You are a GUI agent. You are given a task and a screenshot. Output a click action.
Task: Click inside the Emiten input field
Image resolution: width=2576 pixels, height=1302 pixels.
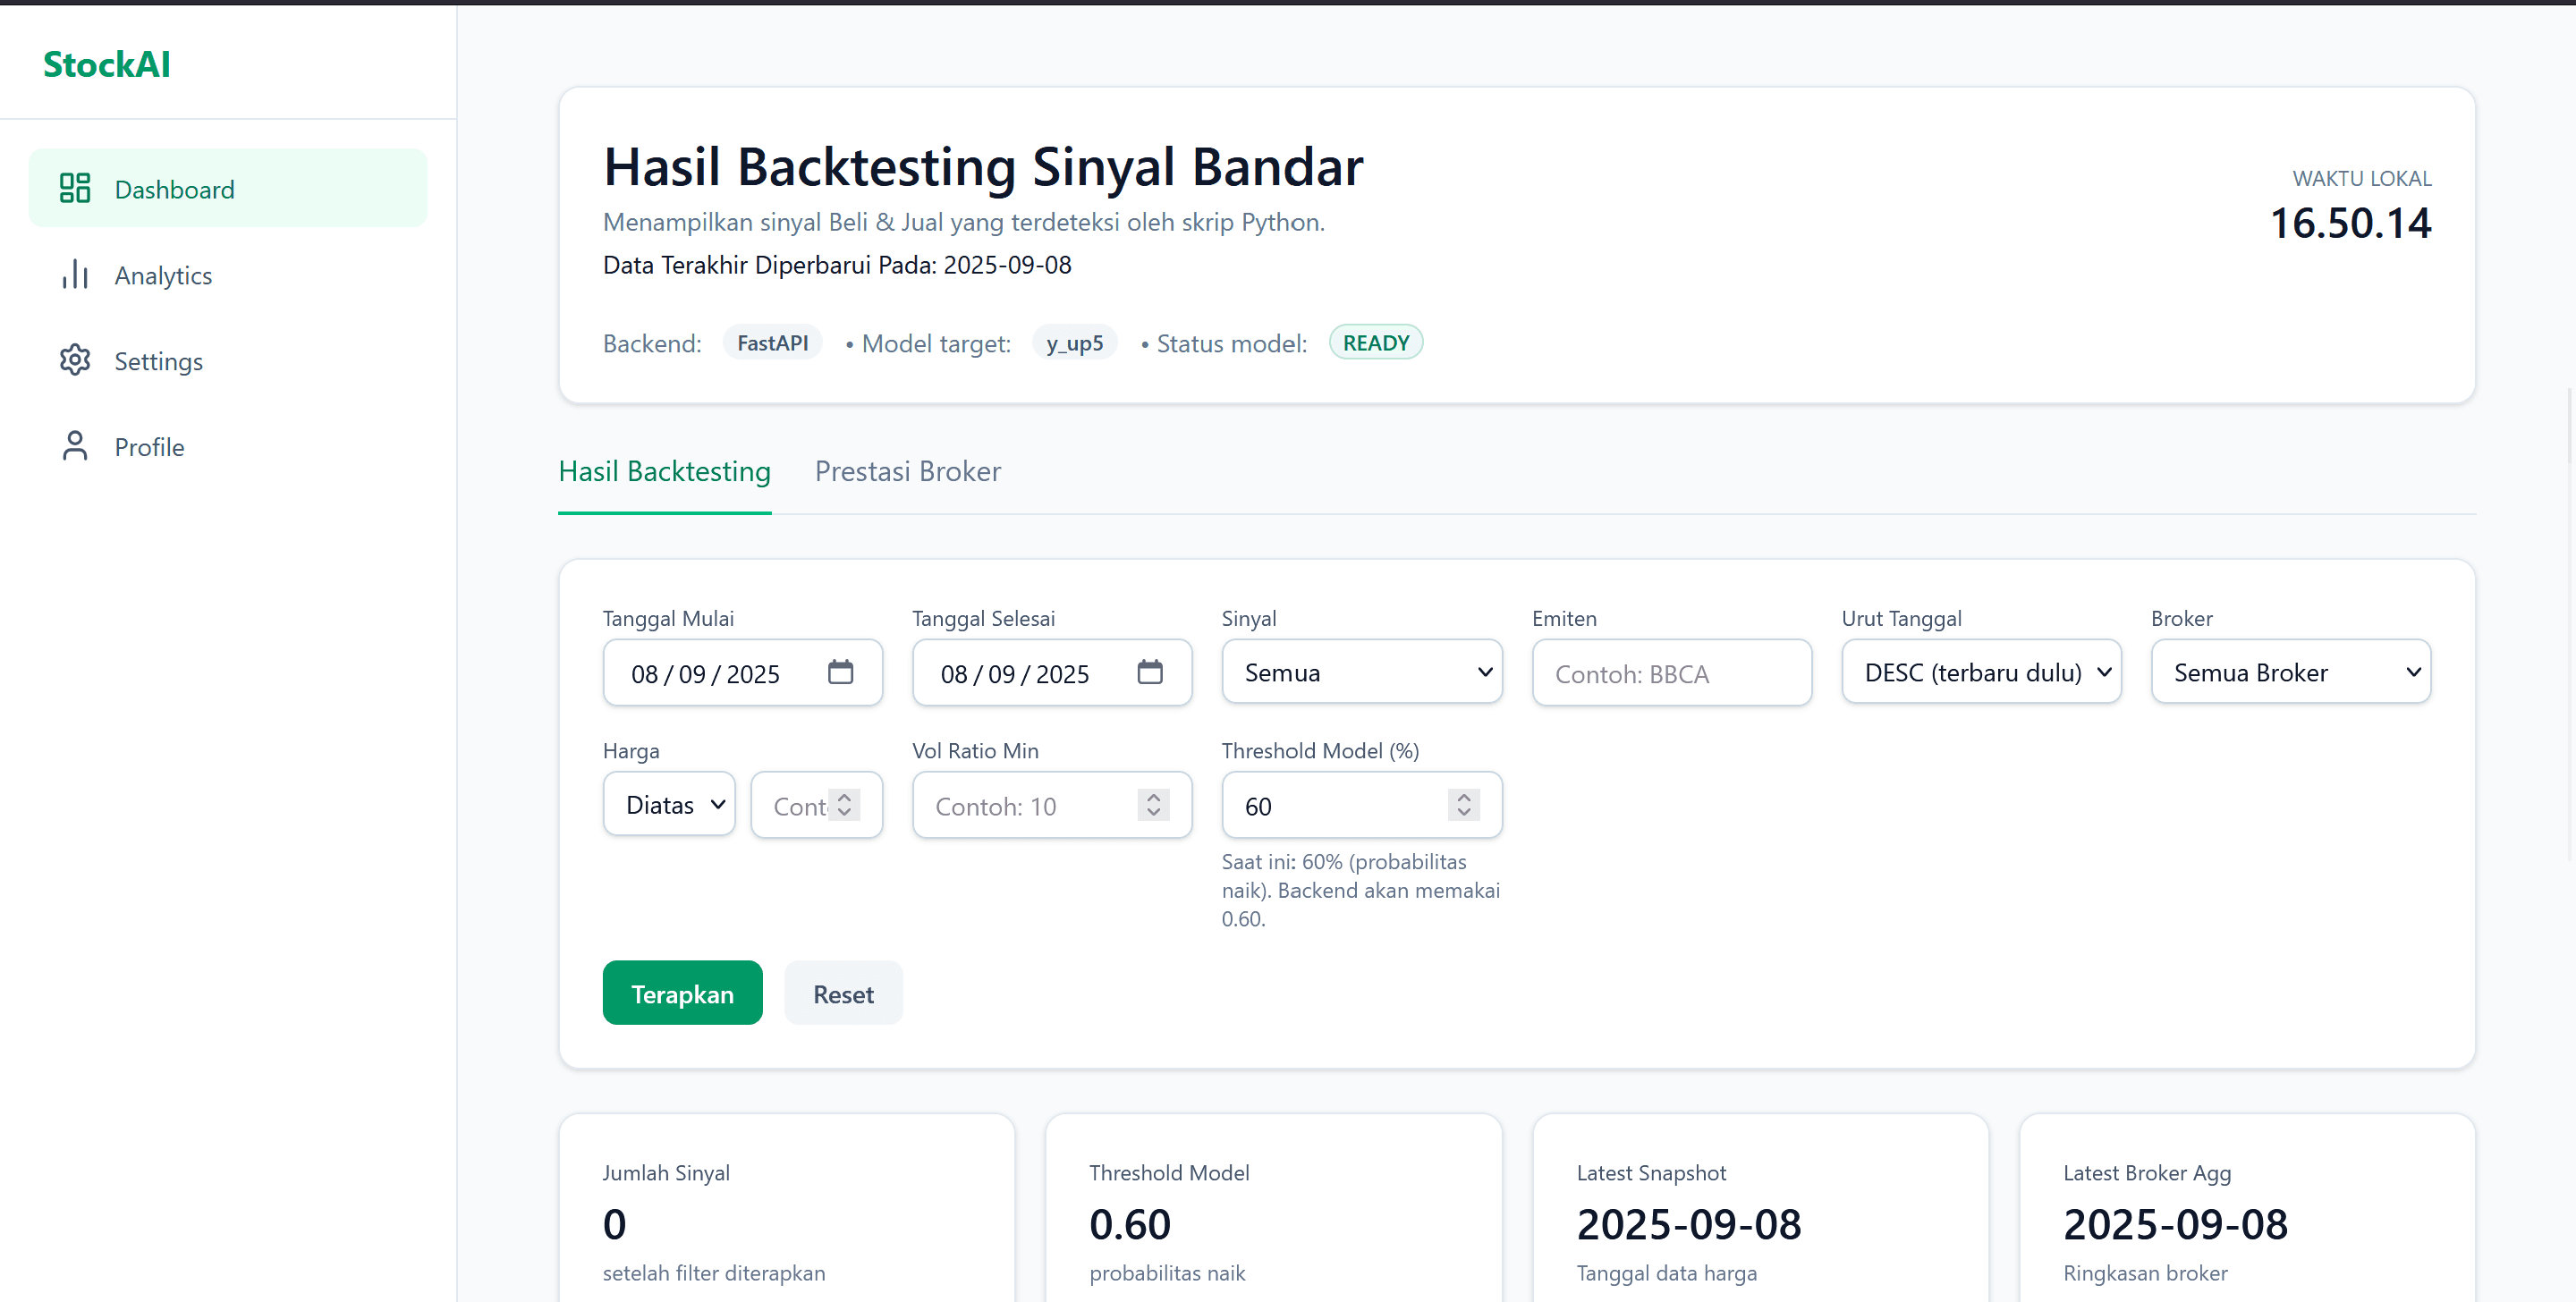pos(1671,672)
